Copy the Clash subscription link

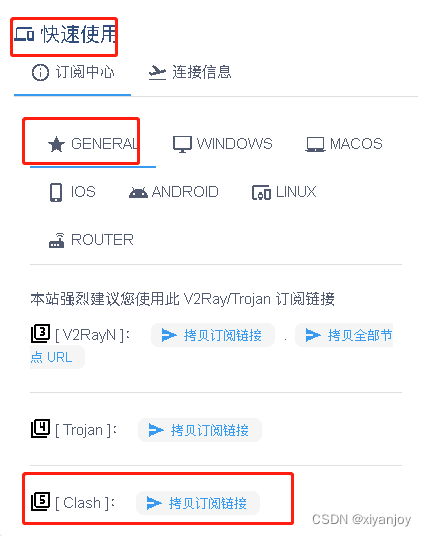tap(198, 503)
